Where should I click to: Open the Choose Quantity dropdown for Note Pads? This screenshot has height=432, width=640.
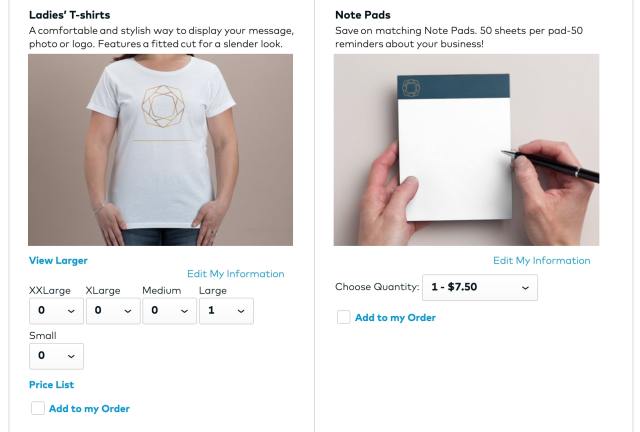click(479, 288)
